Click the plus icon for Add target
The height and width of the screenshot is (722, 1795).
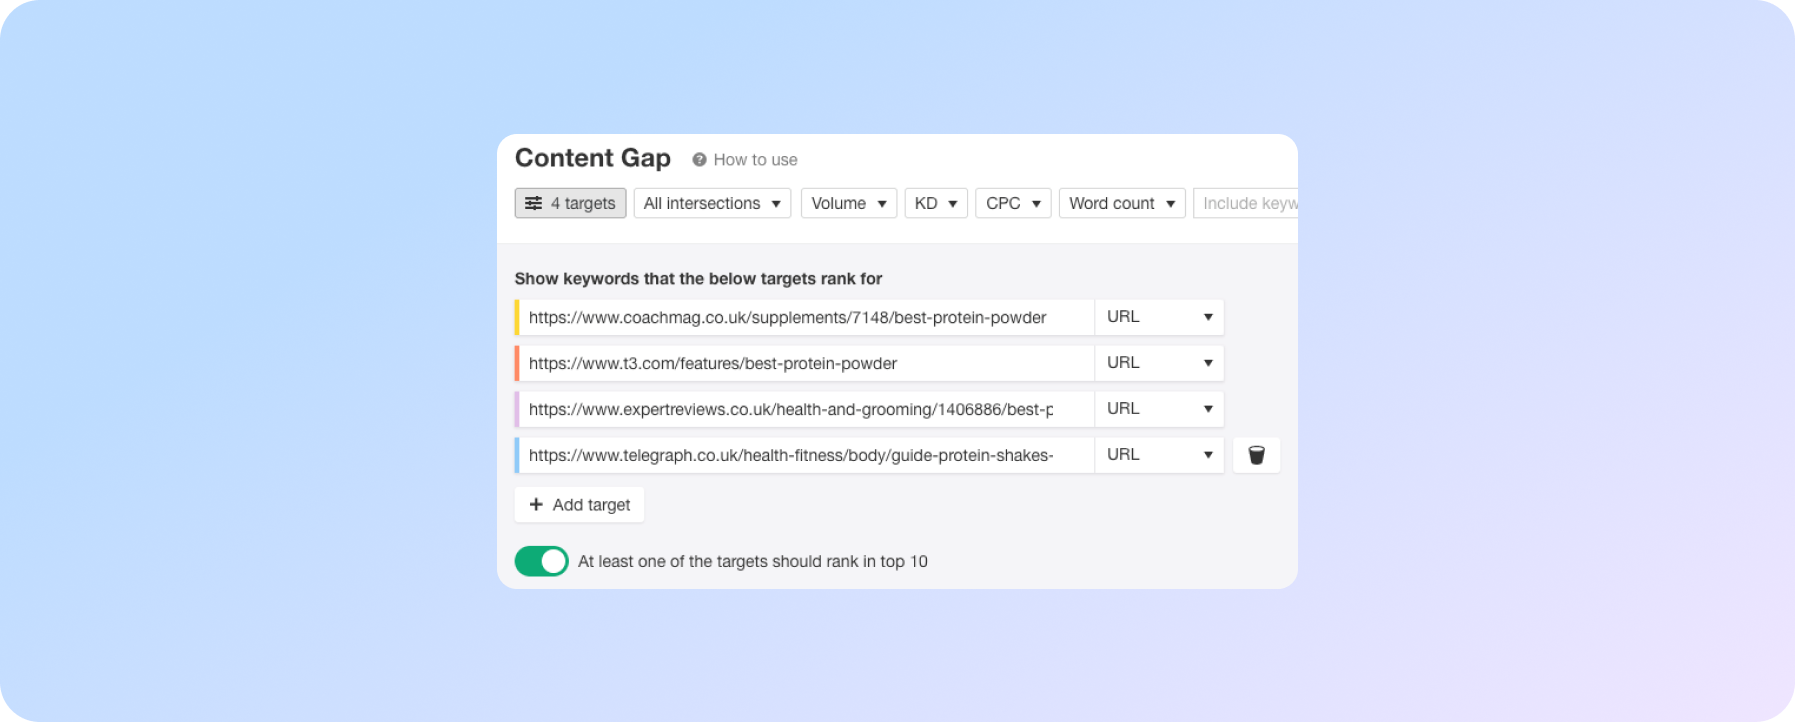click(536, 505)
